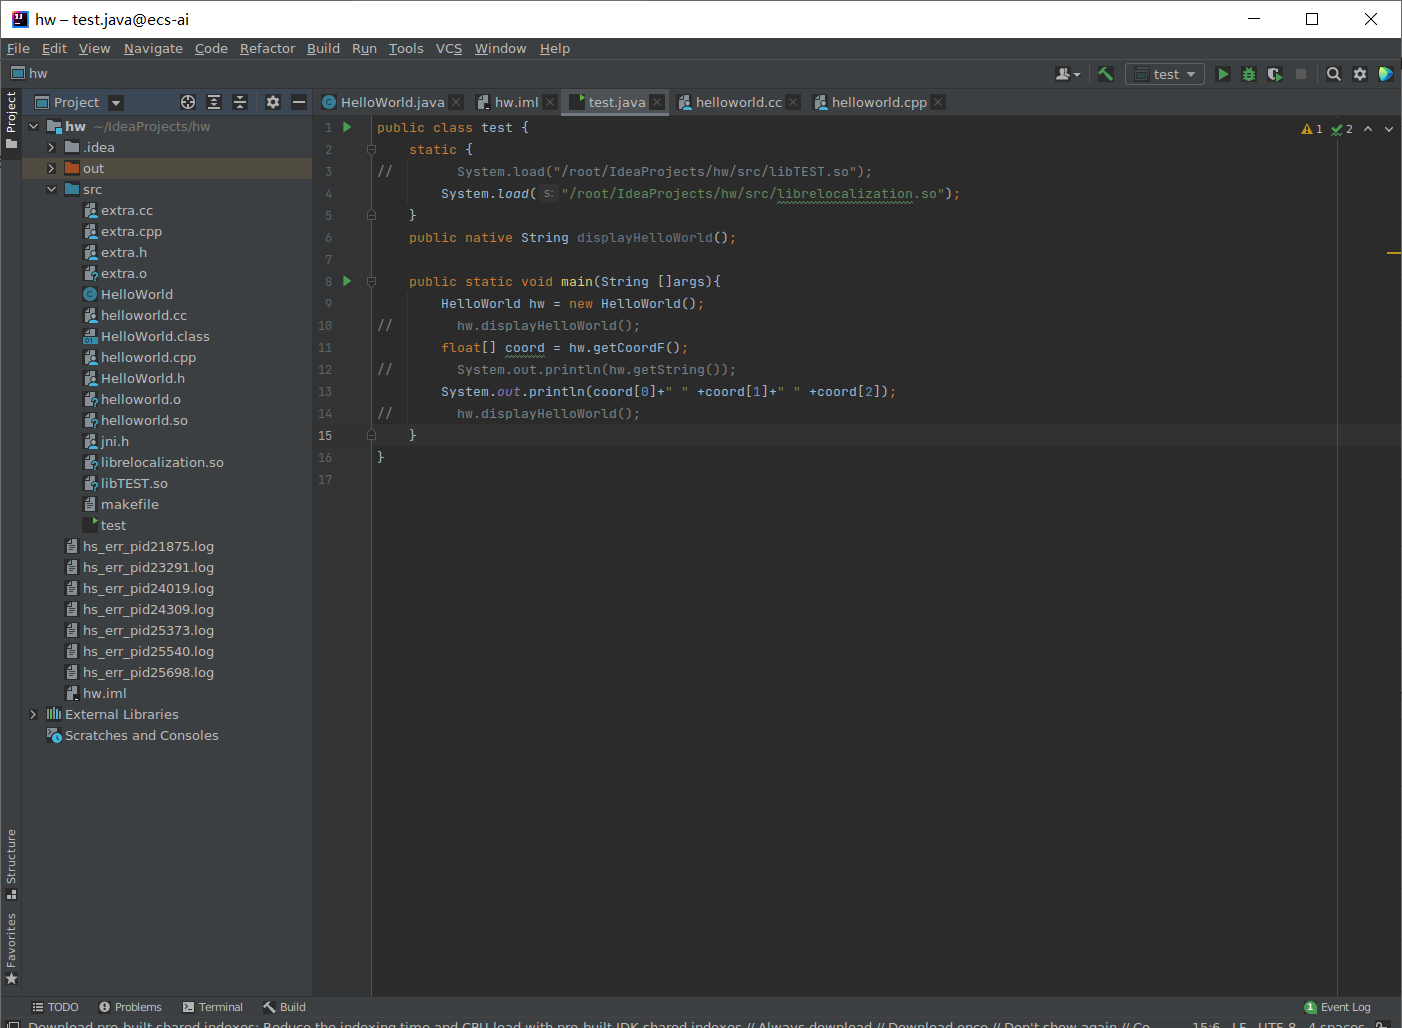1402x1028 pixels.
Task: Click the typo count indicator in the editor
Action: 1342,129
